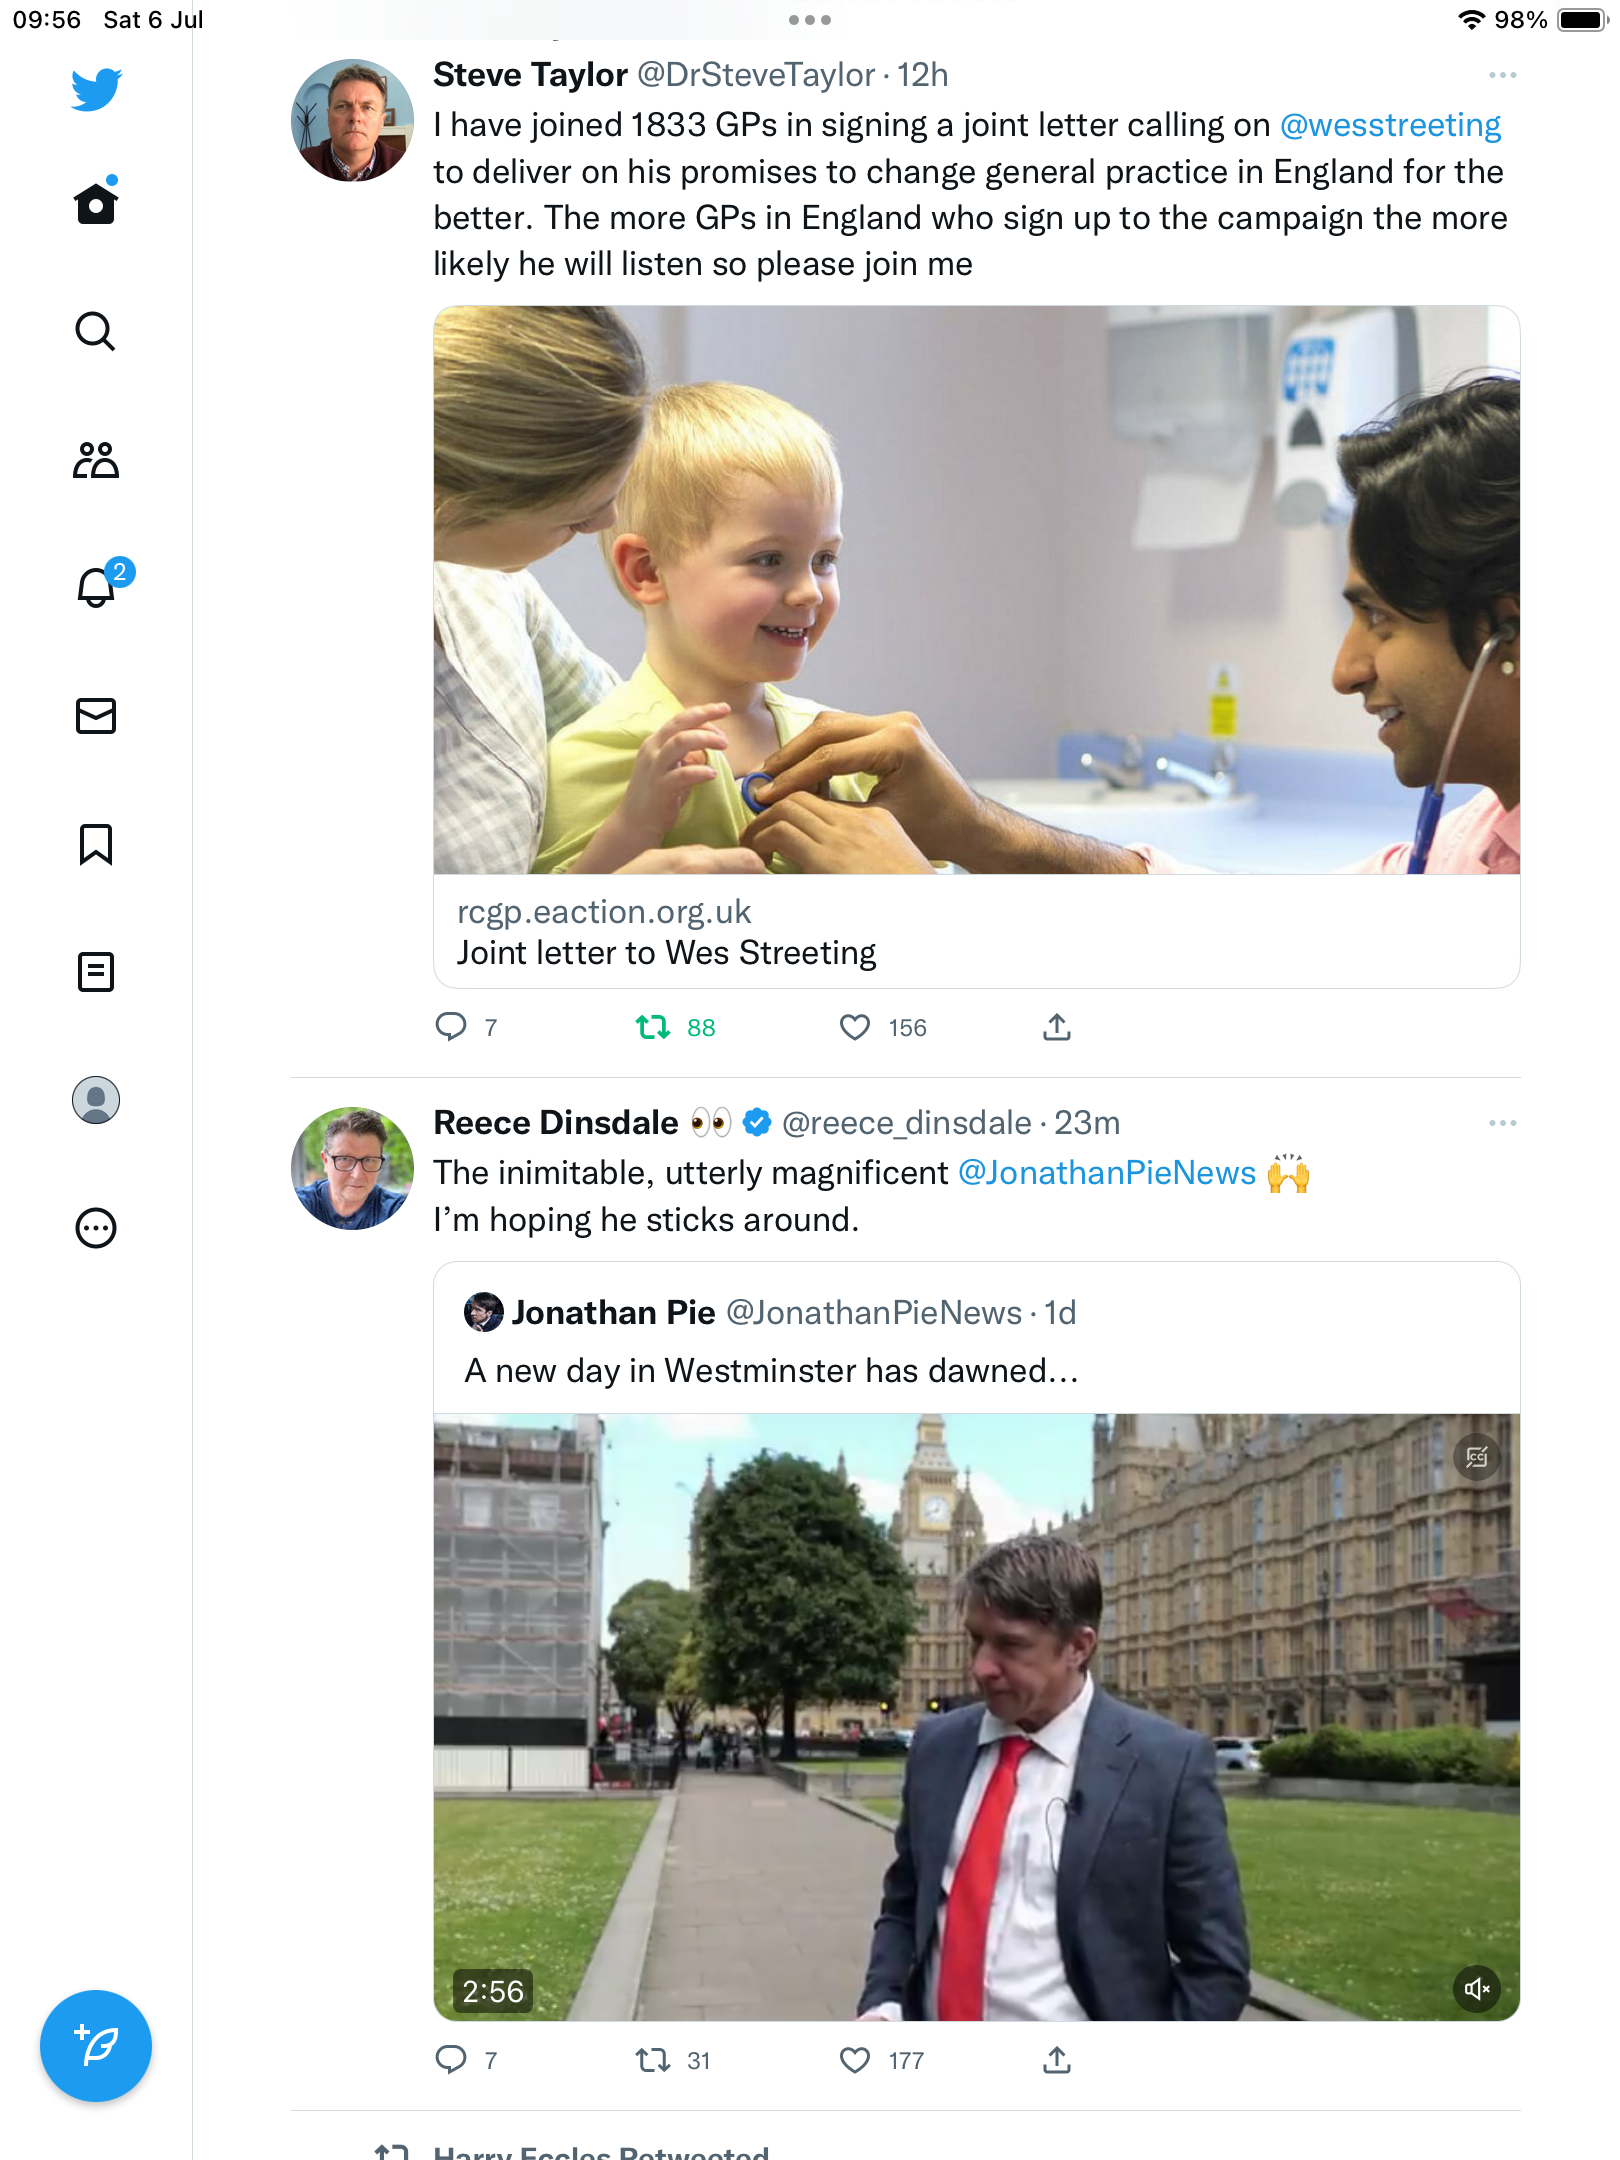Open Bookmarks icon in sidebar
The image size is (1620, 2160).
(96, 844)
